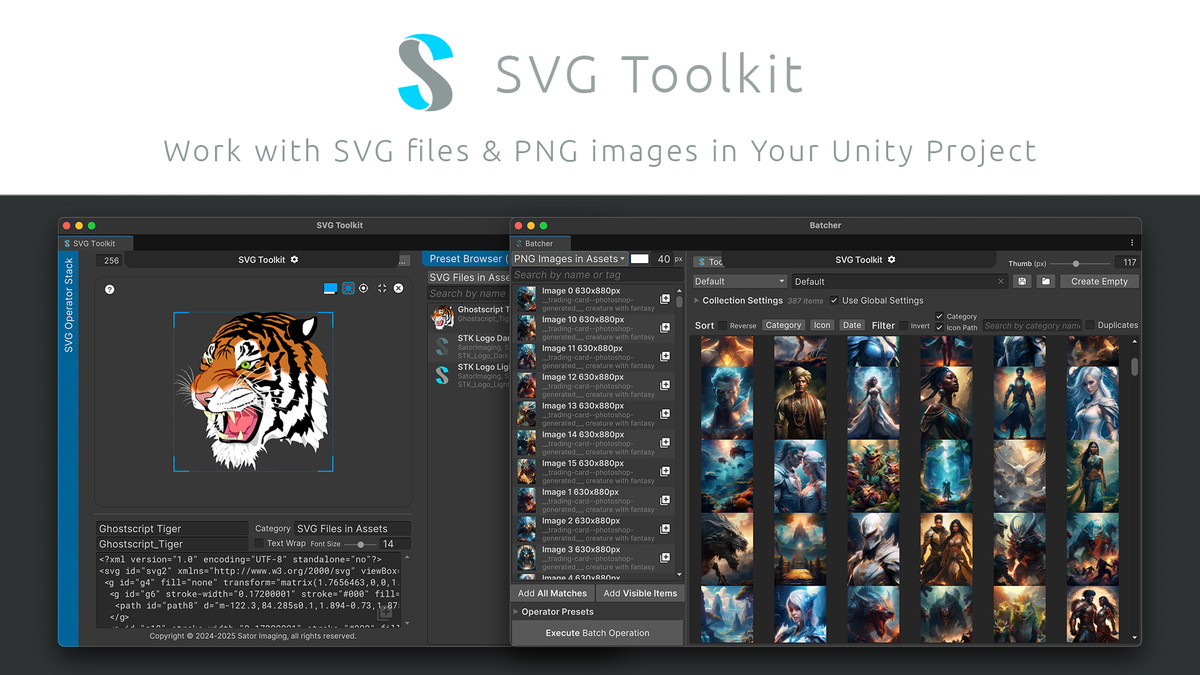Screen dimensions: 1200x675
Task: Close the tiger preview with X icon
Action: [x=398, y=288]
